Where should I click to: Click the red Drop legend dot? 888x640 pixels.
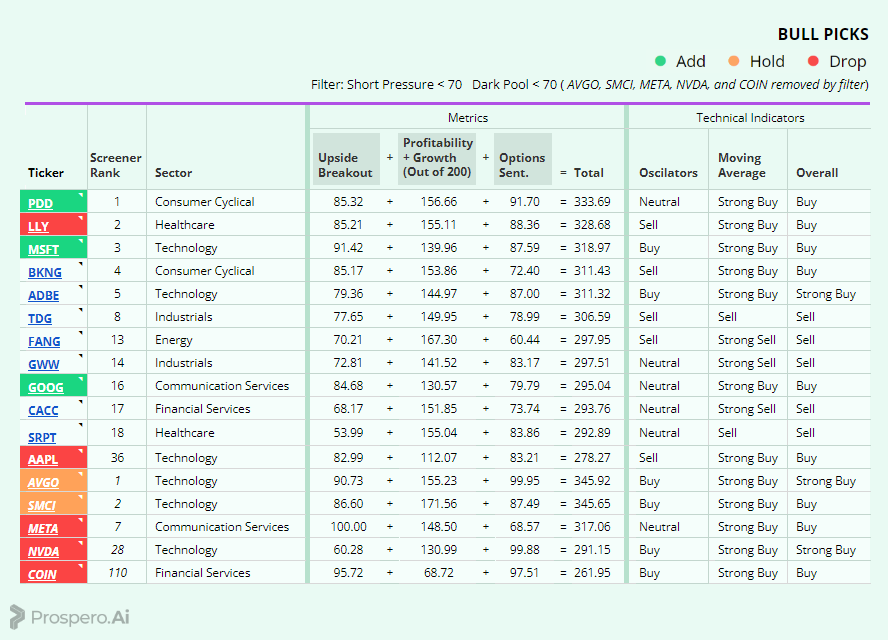point(813,61)
